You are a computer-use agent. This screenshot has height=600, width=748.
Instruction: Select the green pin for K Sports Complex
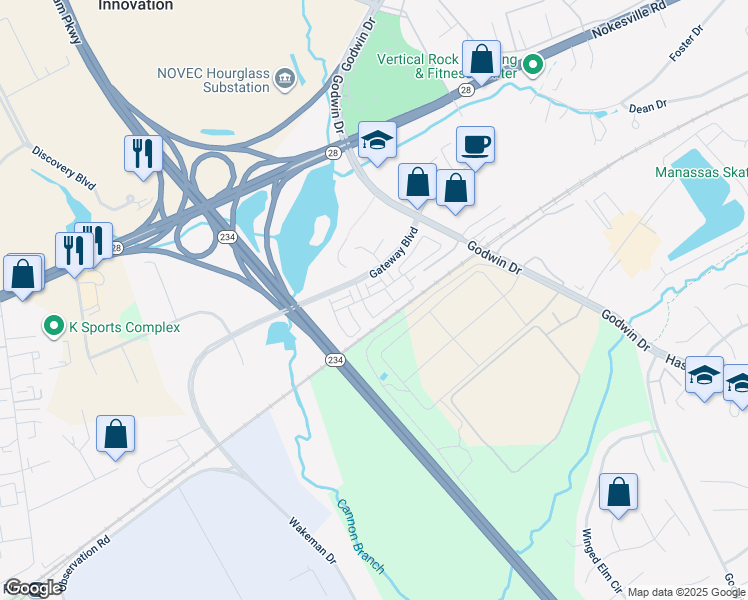coord(54,326)
